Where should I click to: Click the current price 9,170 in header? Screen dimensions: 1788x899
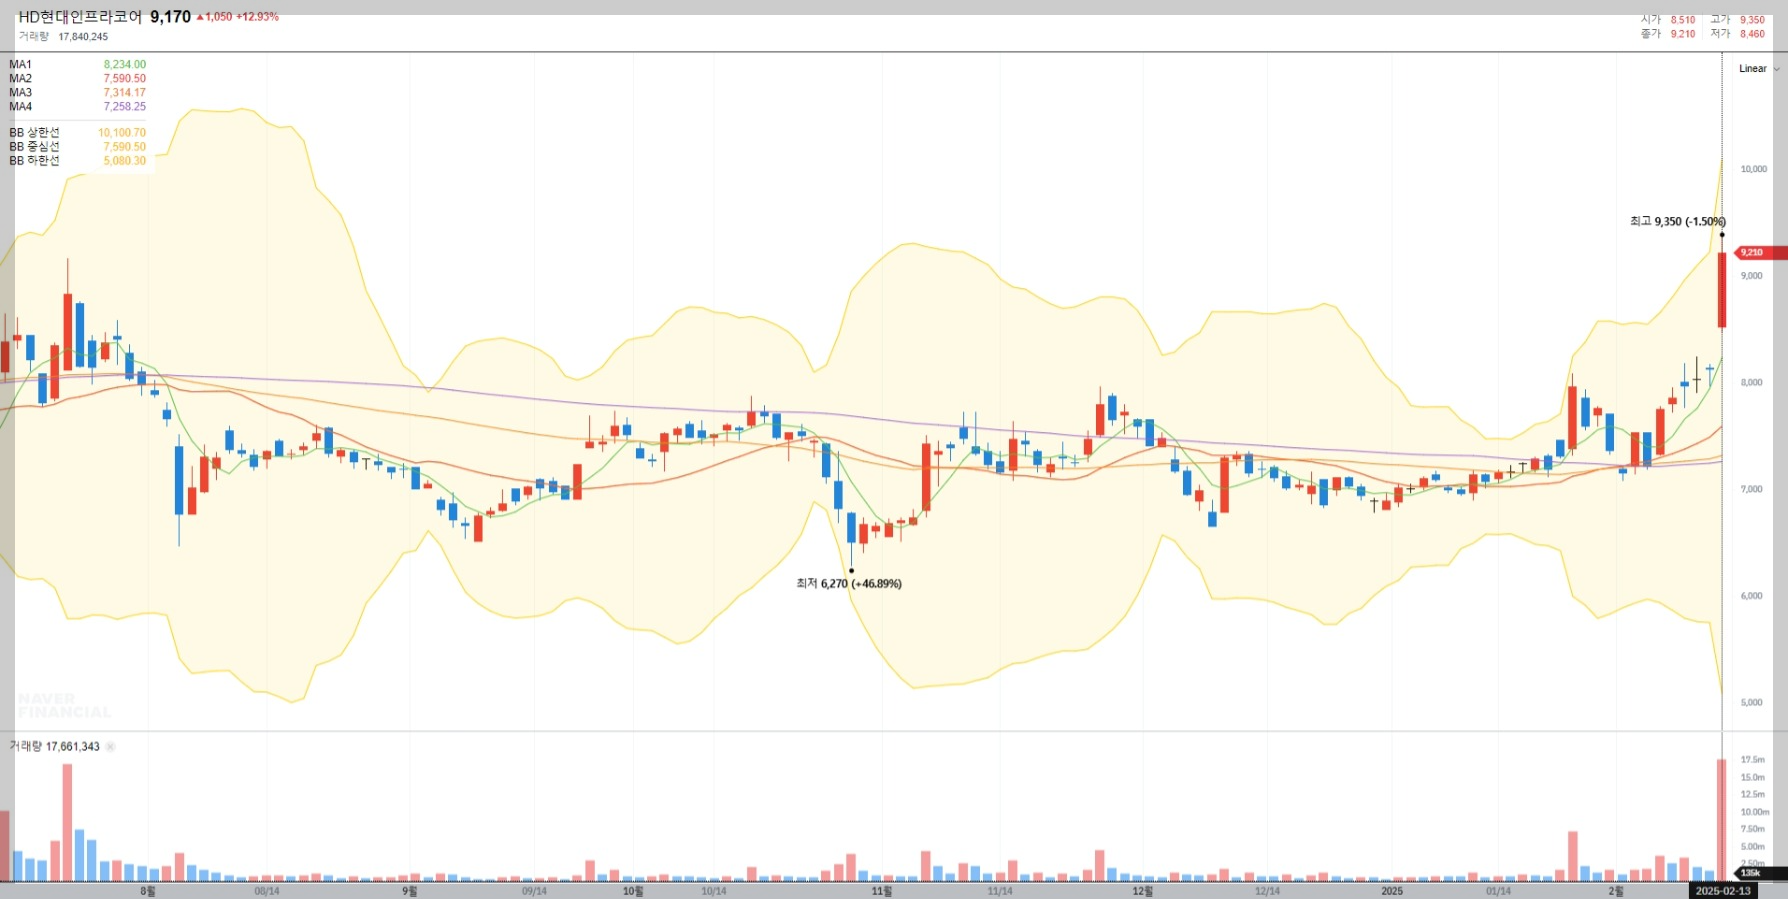[x=171, y=17]
